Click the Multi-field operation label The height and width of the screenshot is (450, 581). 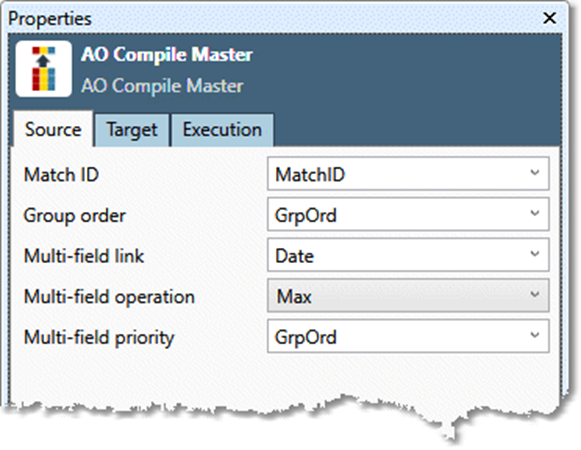coord(109,297)
